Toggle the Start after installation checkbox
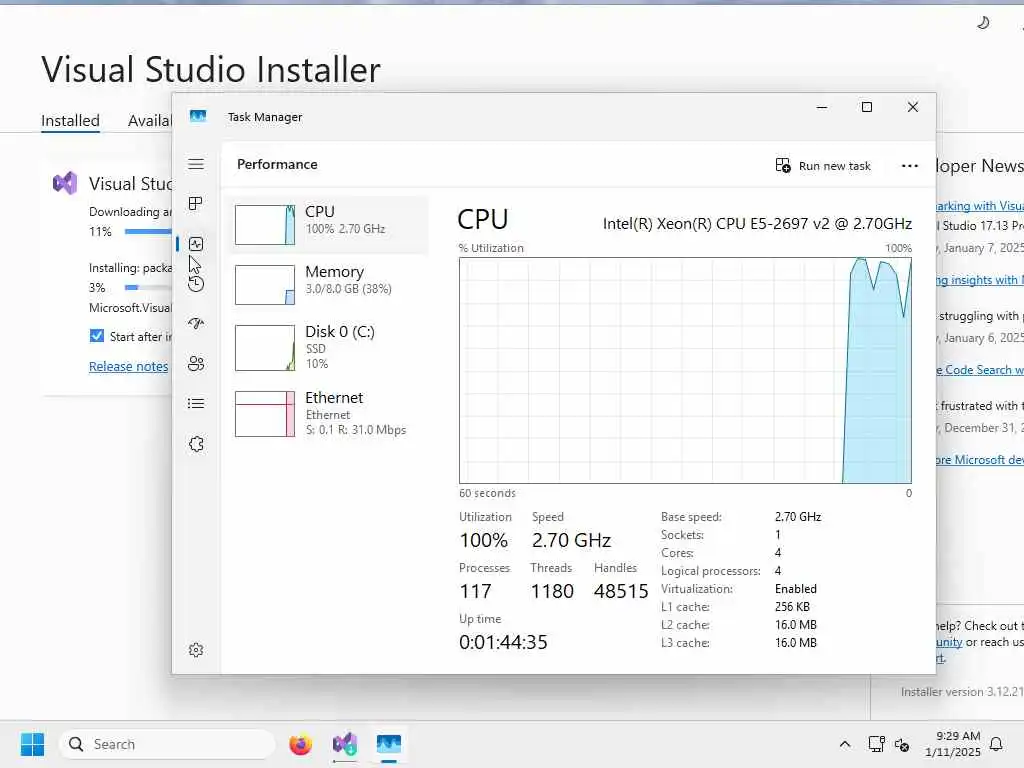Image resolution: width=1024 pixels, height=768 pixels. 97,336
